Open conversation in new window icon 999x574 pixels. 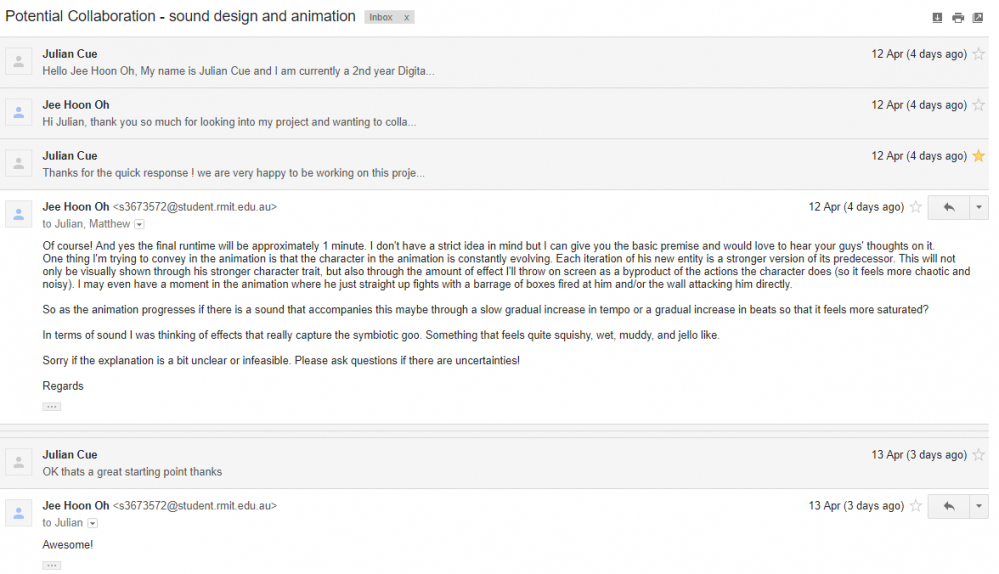pos(978,18)
